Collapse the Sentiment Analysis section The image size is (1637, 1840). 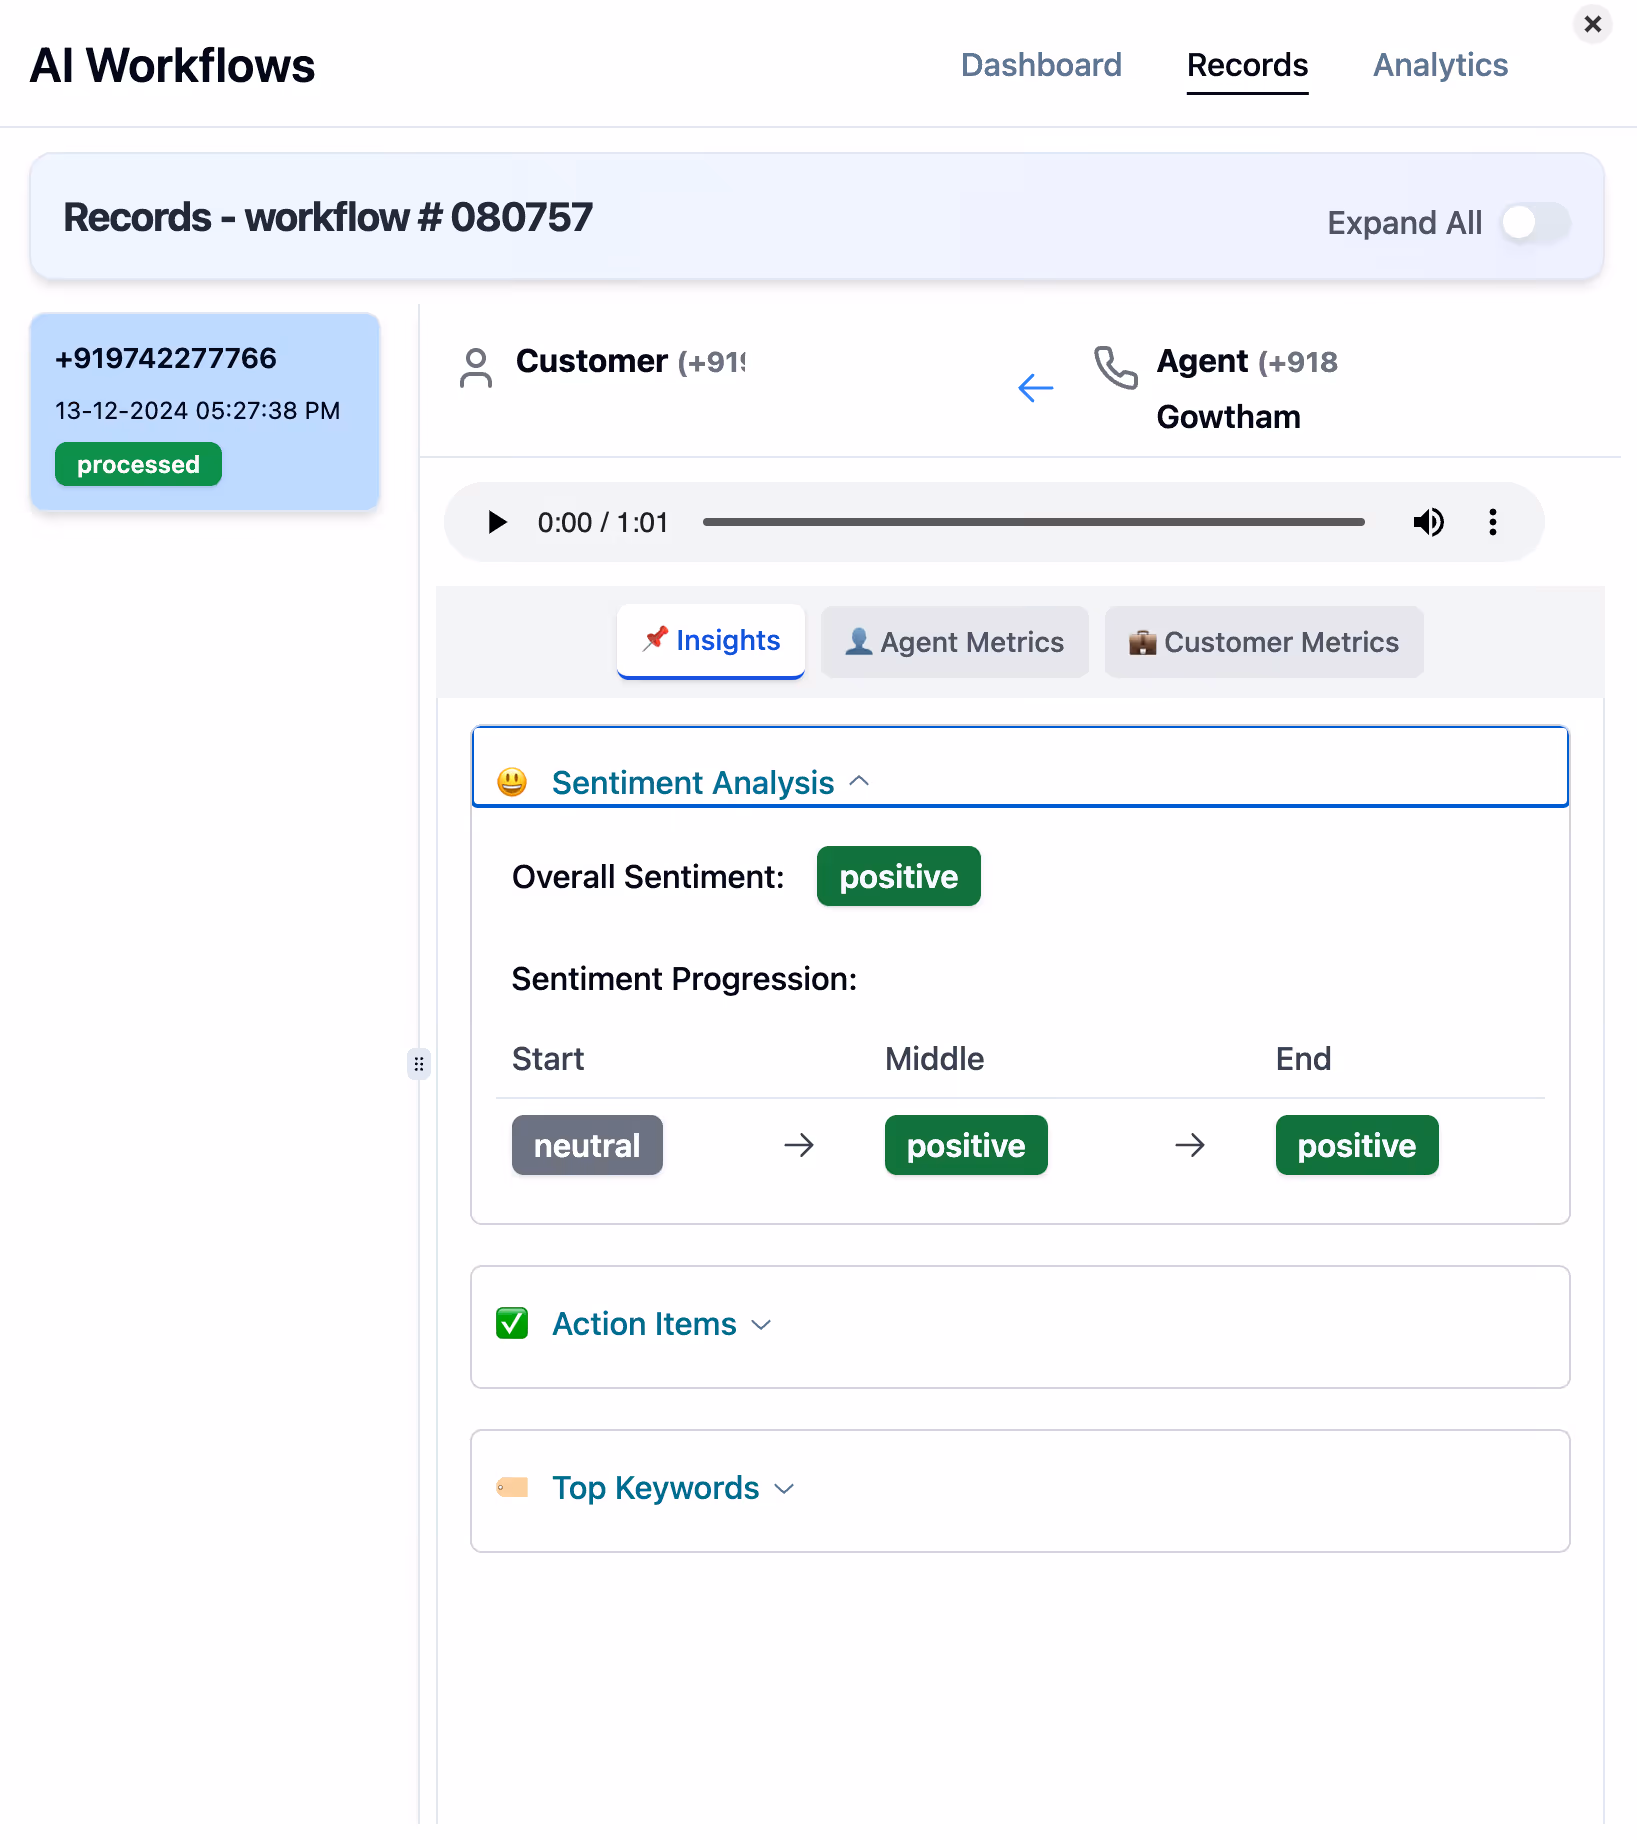[x=860, y=781]
